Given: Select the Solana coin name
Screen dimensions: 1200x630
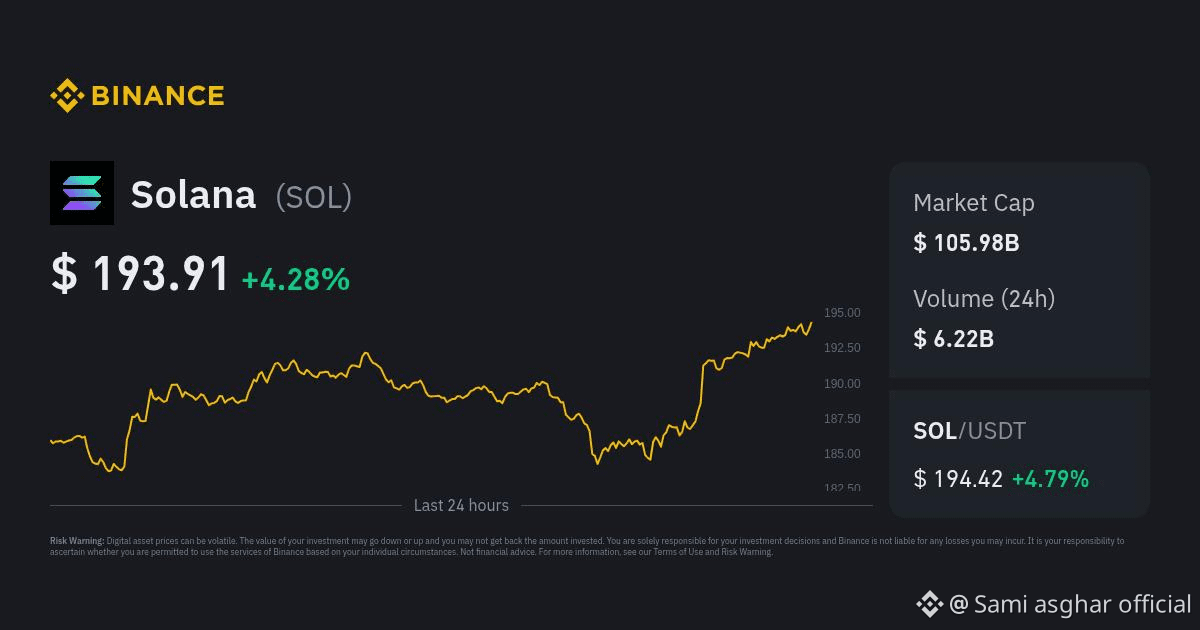Looking at the screenshot, I should point(193,195).
